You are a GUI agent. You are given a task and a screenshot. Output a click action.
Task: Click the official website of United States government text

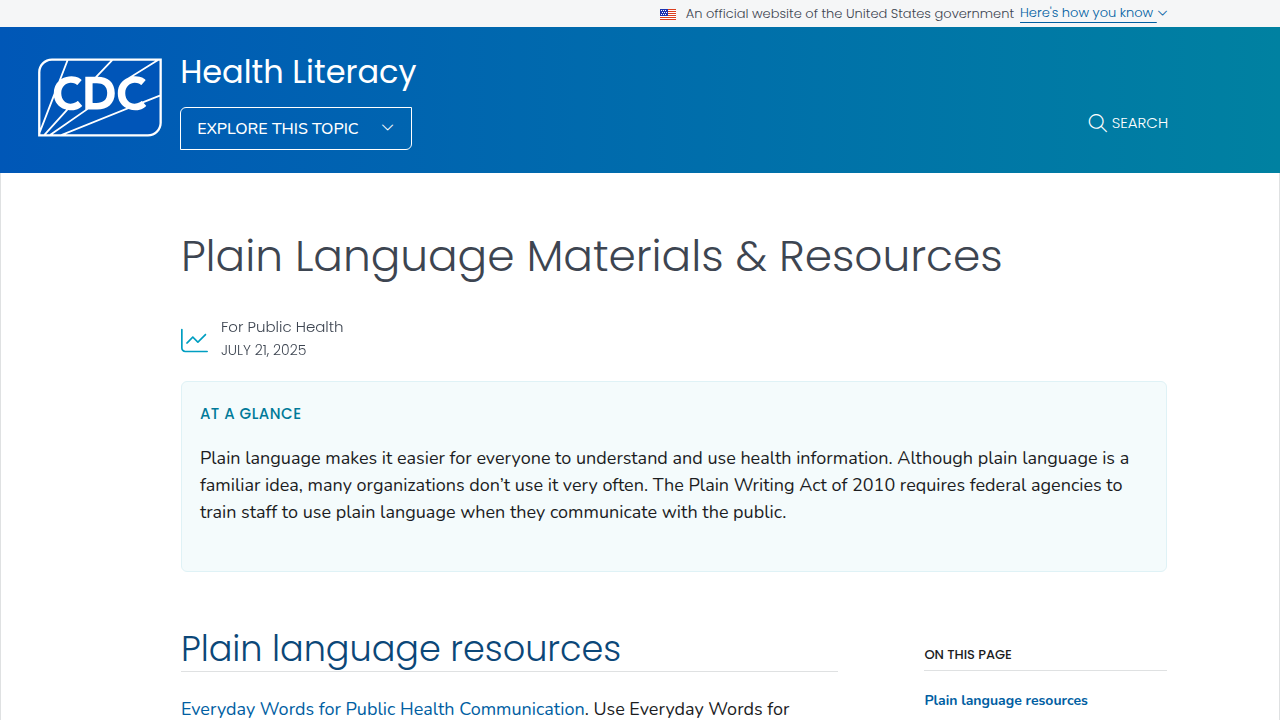[x=850, y=14]
